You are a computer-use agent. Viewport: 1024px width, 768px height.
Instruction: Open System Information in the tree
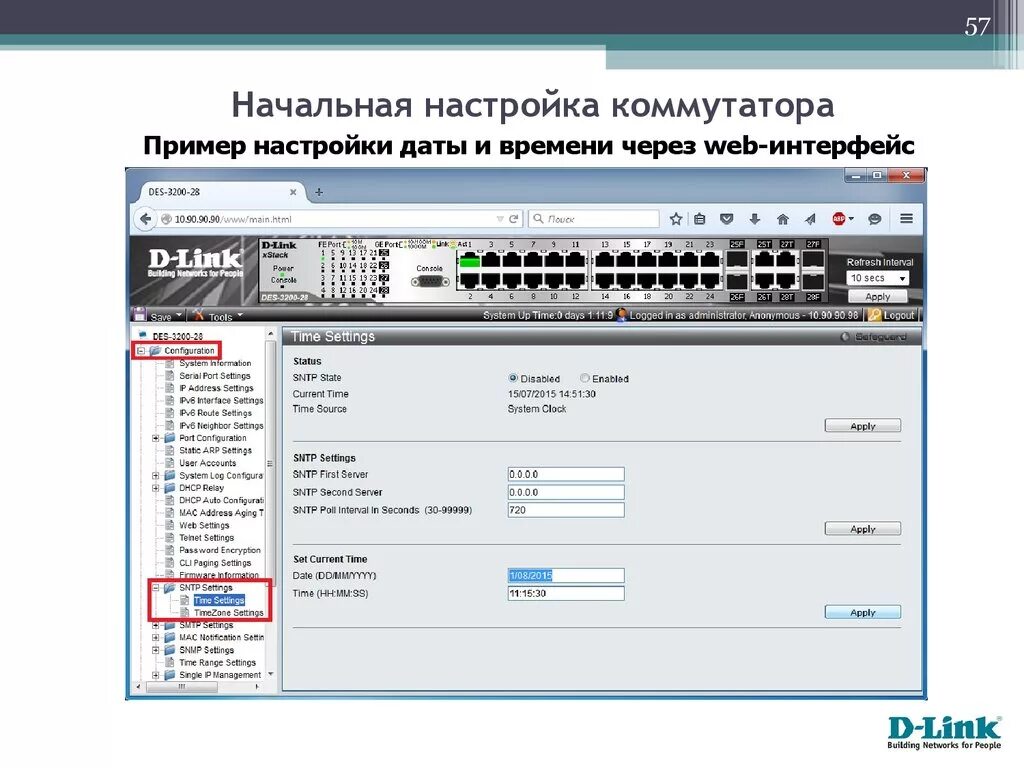pos(215,363)
